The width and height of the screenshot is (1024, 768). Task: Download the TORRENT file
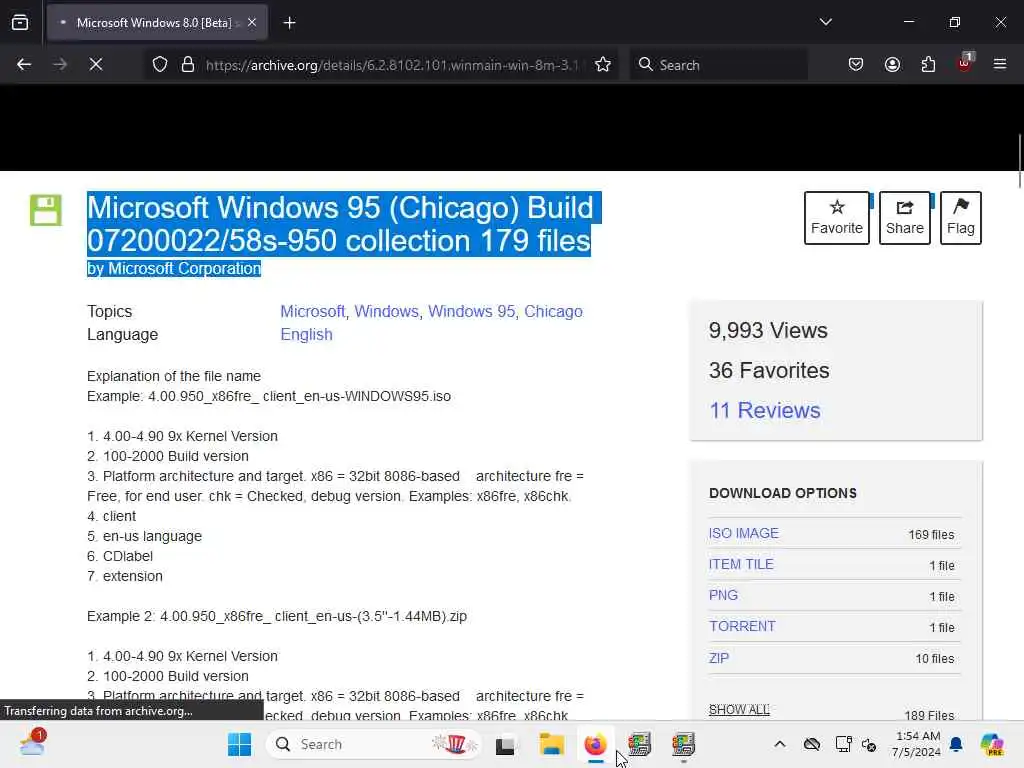(742, 626)
